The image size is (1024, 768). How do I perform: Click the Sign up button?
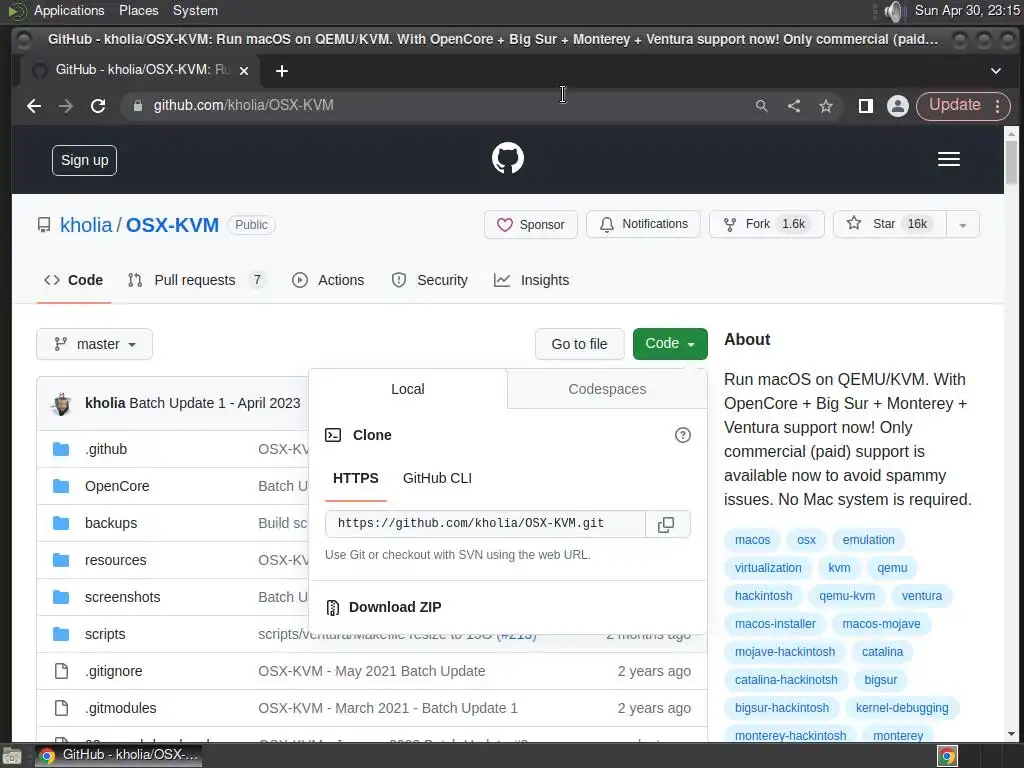click(84, 161)
